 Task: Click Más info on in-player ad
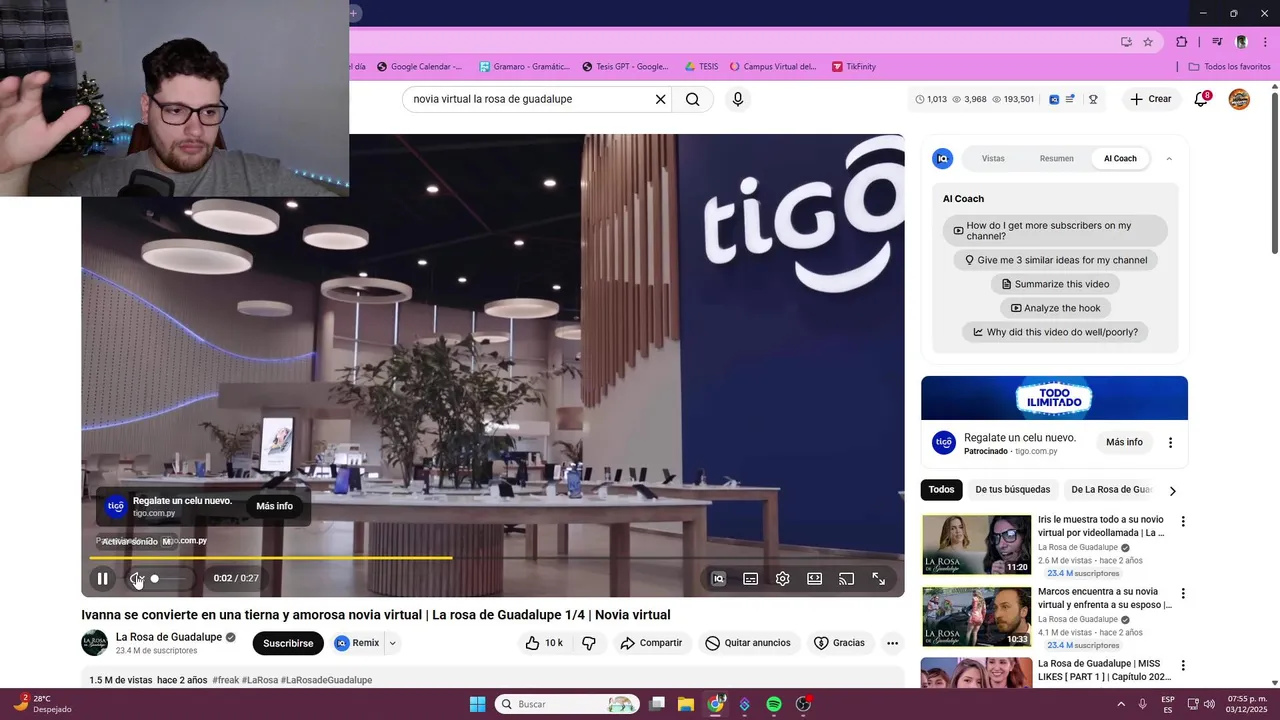point(274,506)
